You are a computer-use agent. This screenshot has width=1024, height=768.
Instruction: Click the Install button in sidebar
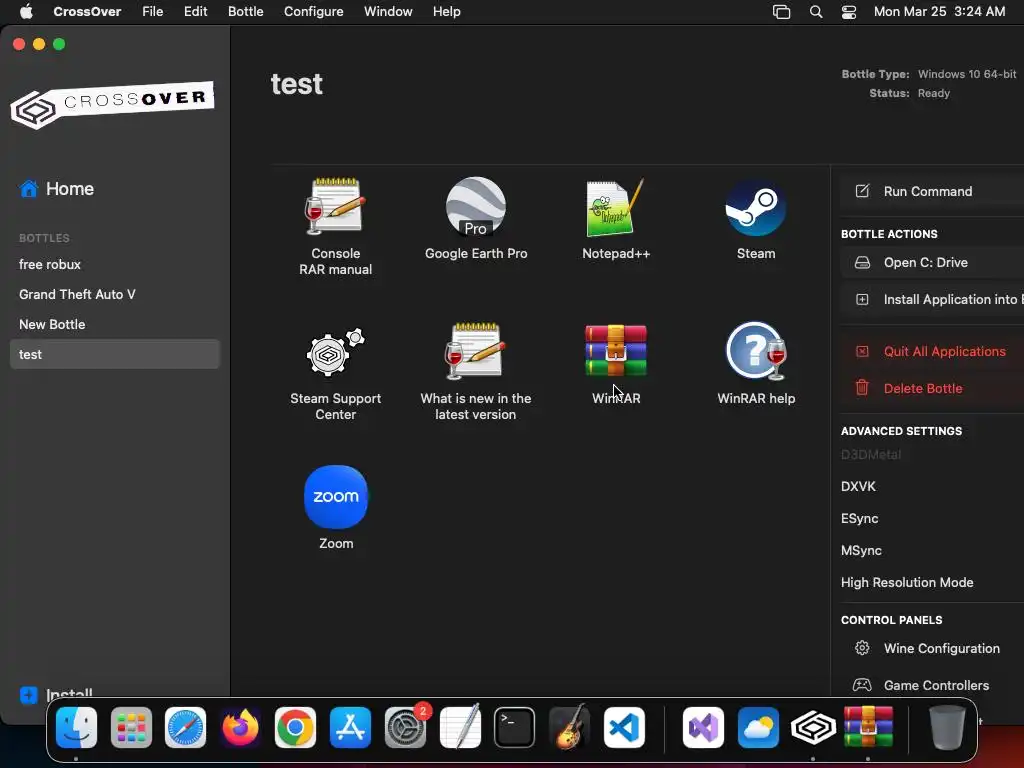[x=56, y=694]
